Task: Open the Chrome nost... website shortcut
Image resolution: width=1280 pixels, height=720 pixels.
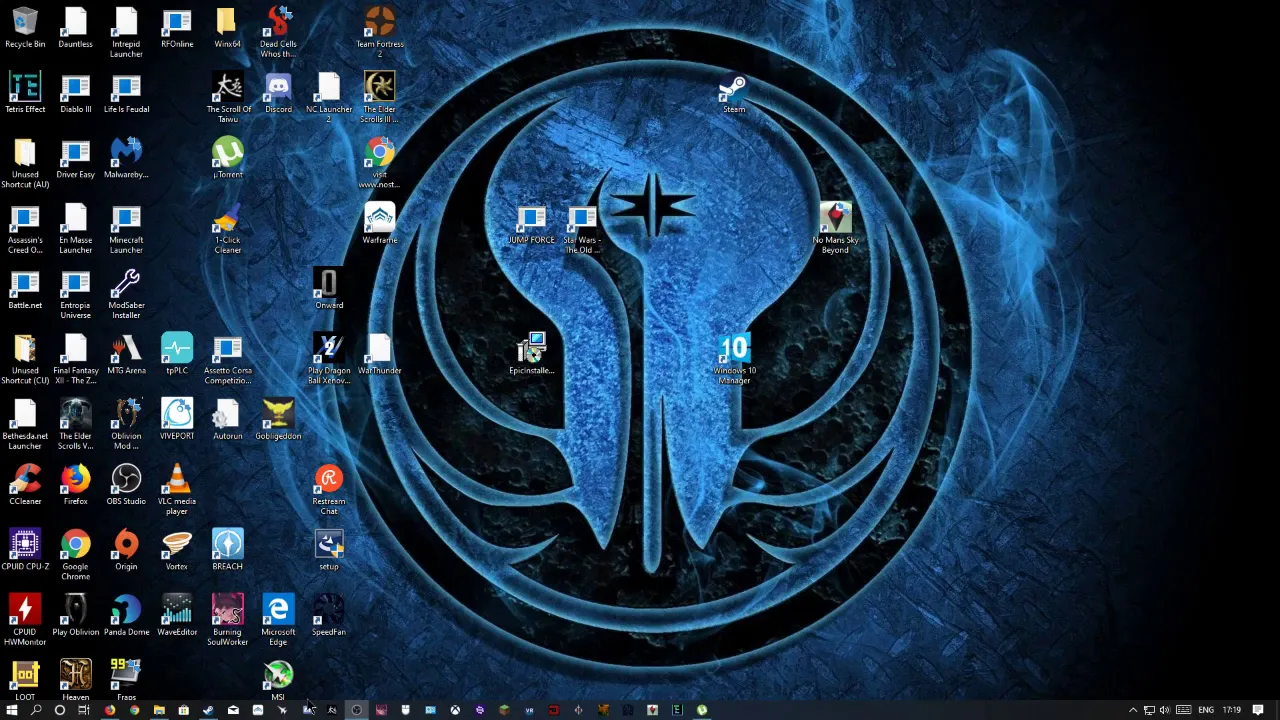Action: pos(380,162)
